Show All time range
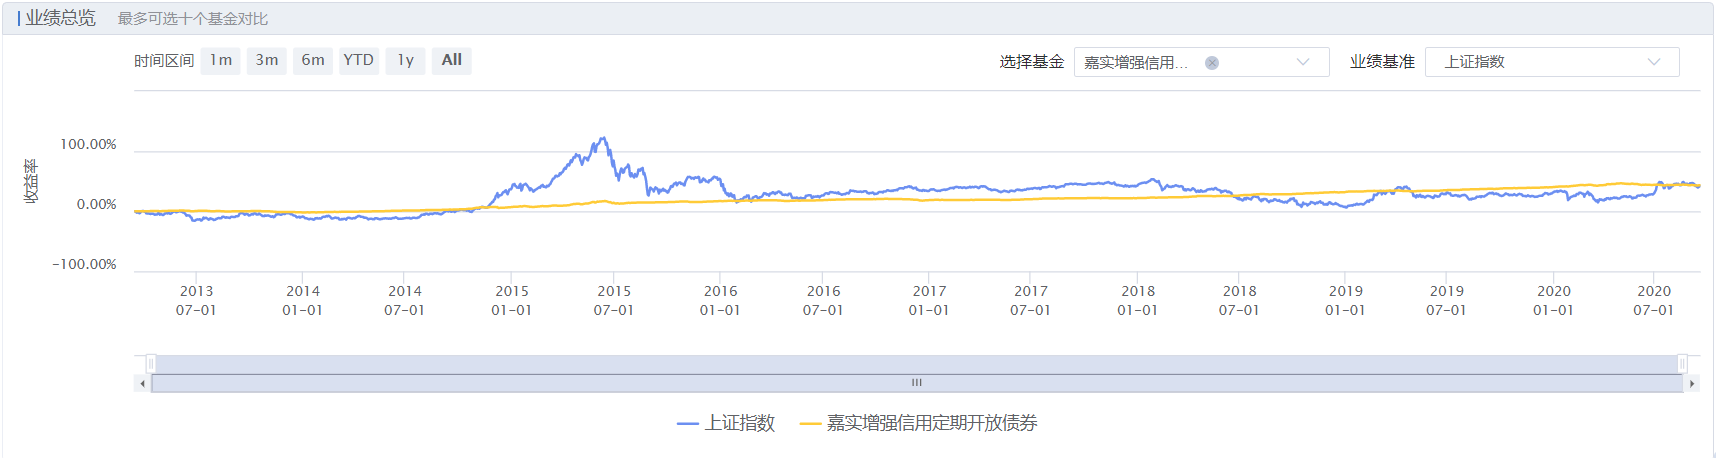This screenshot has height=458, width=1716. [452, 61]
